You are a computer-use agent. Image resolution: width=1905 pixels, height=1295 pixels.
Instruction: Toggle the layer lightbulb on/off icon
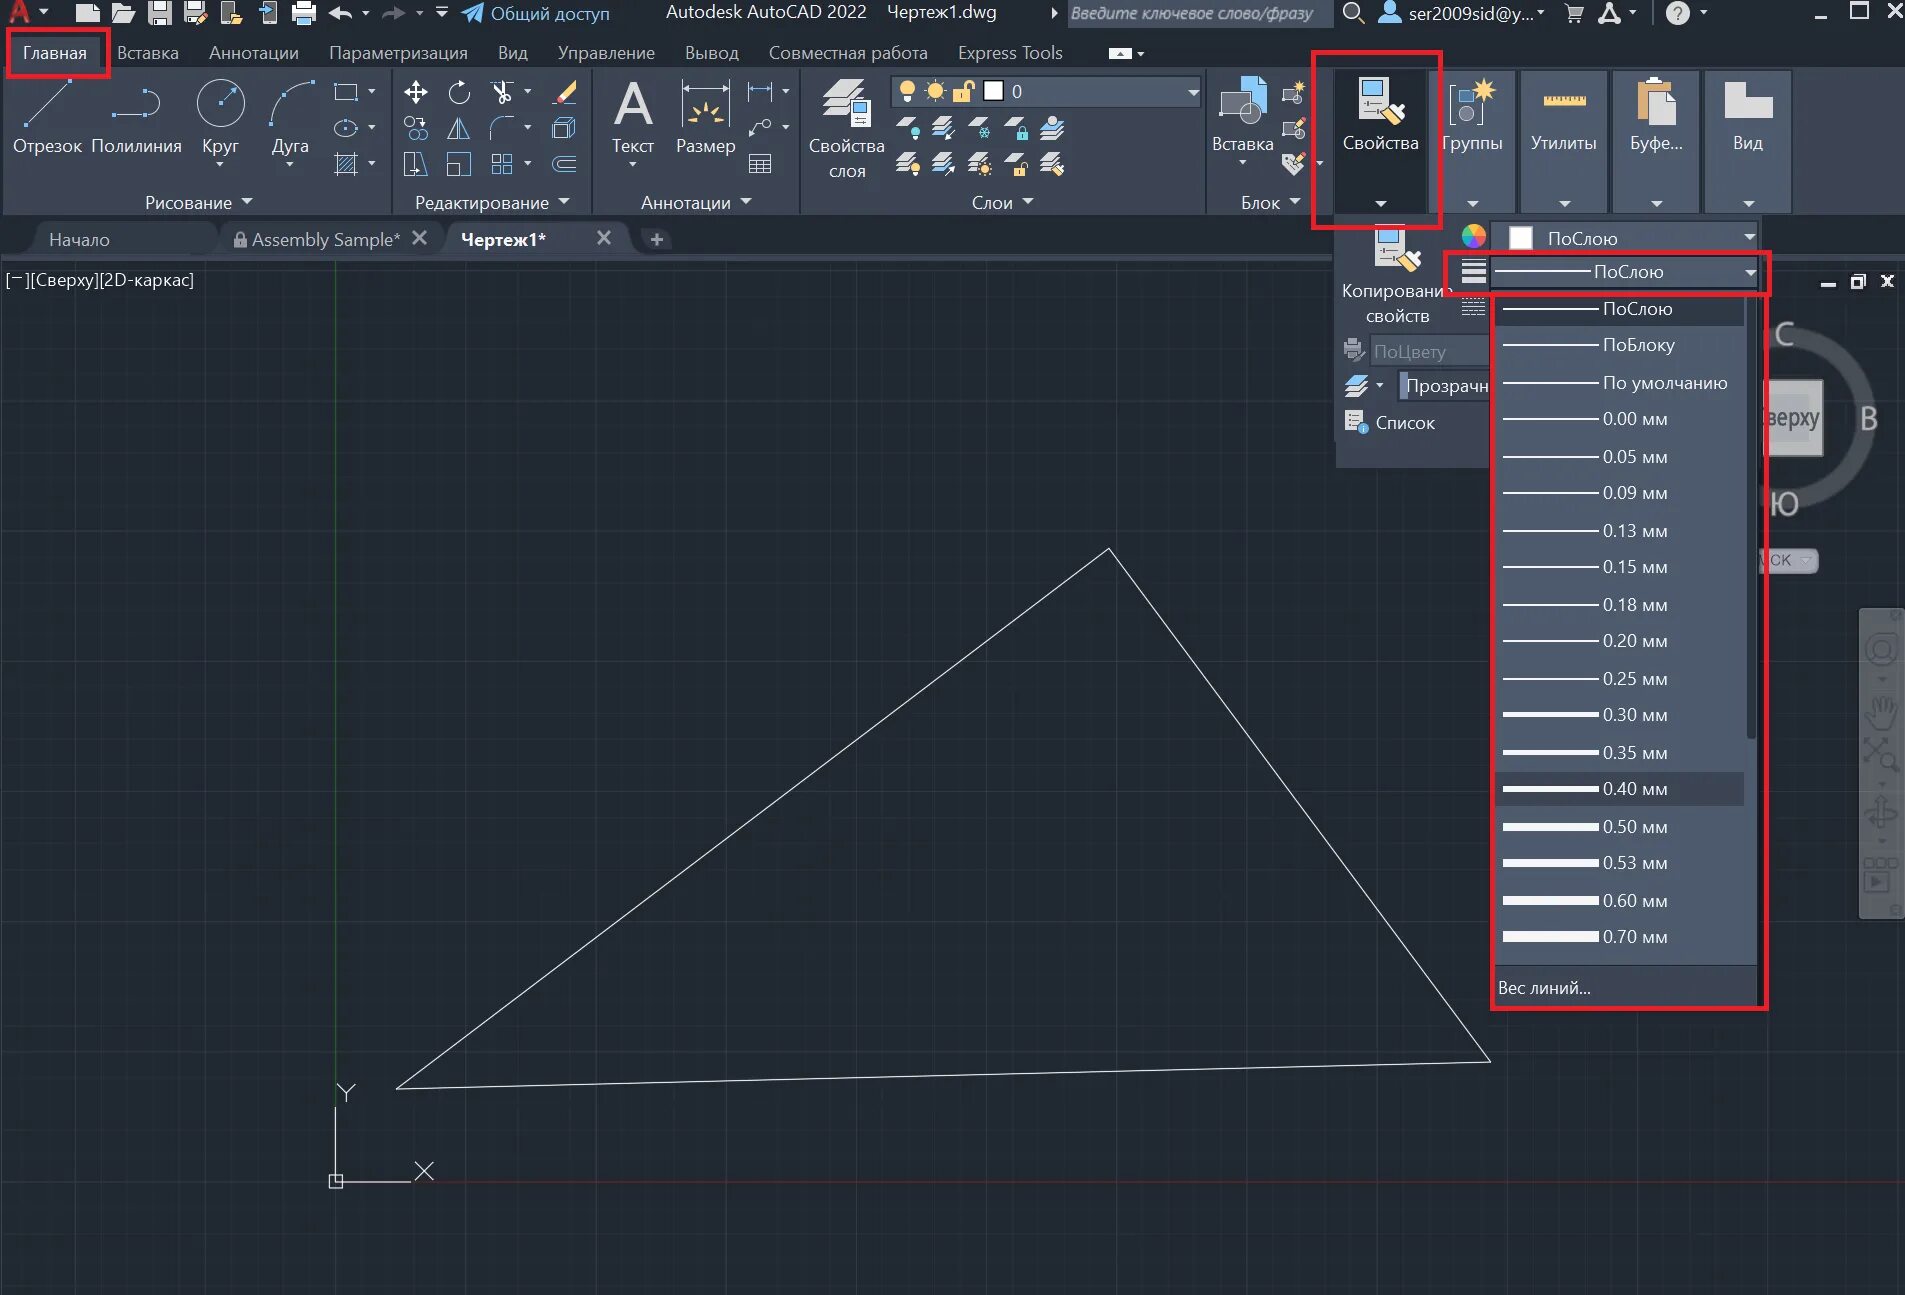(907, 92)
